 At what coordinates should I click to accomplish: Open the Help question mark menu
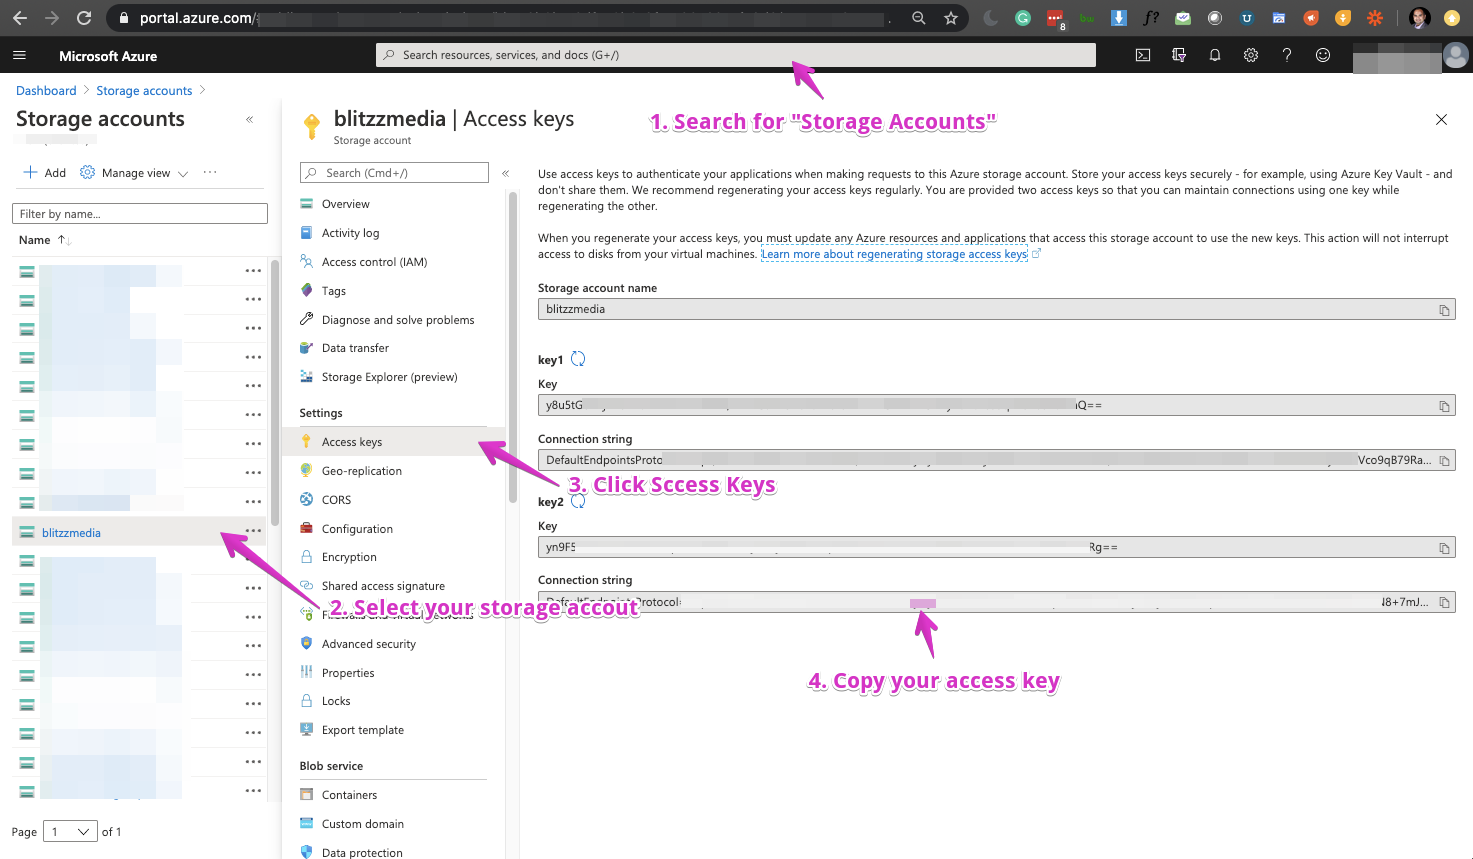[x=1287, y=55]
